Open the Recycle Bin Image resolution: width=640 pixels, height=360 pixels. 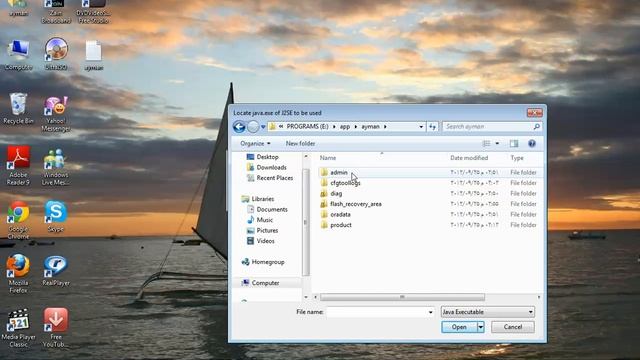coord(18,108)
